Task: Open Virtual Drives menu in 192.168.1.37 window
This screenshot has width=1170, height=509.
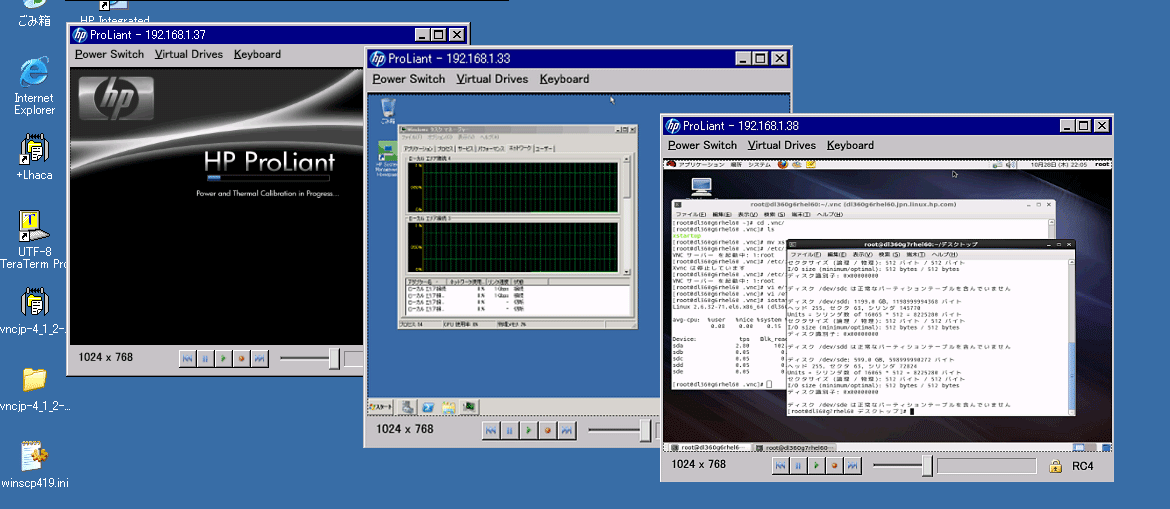Action: pyautogui.click(x=189, y=54)
